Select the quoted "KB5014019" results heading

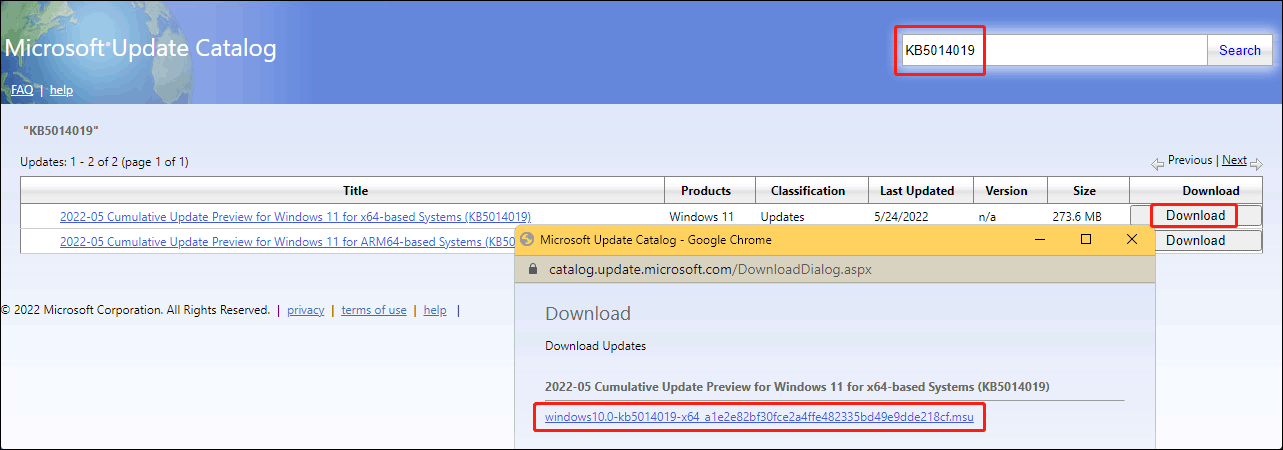click(x=61, y=131)
